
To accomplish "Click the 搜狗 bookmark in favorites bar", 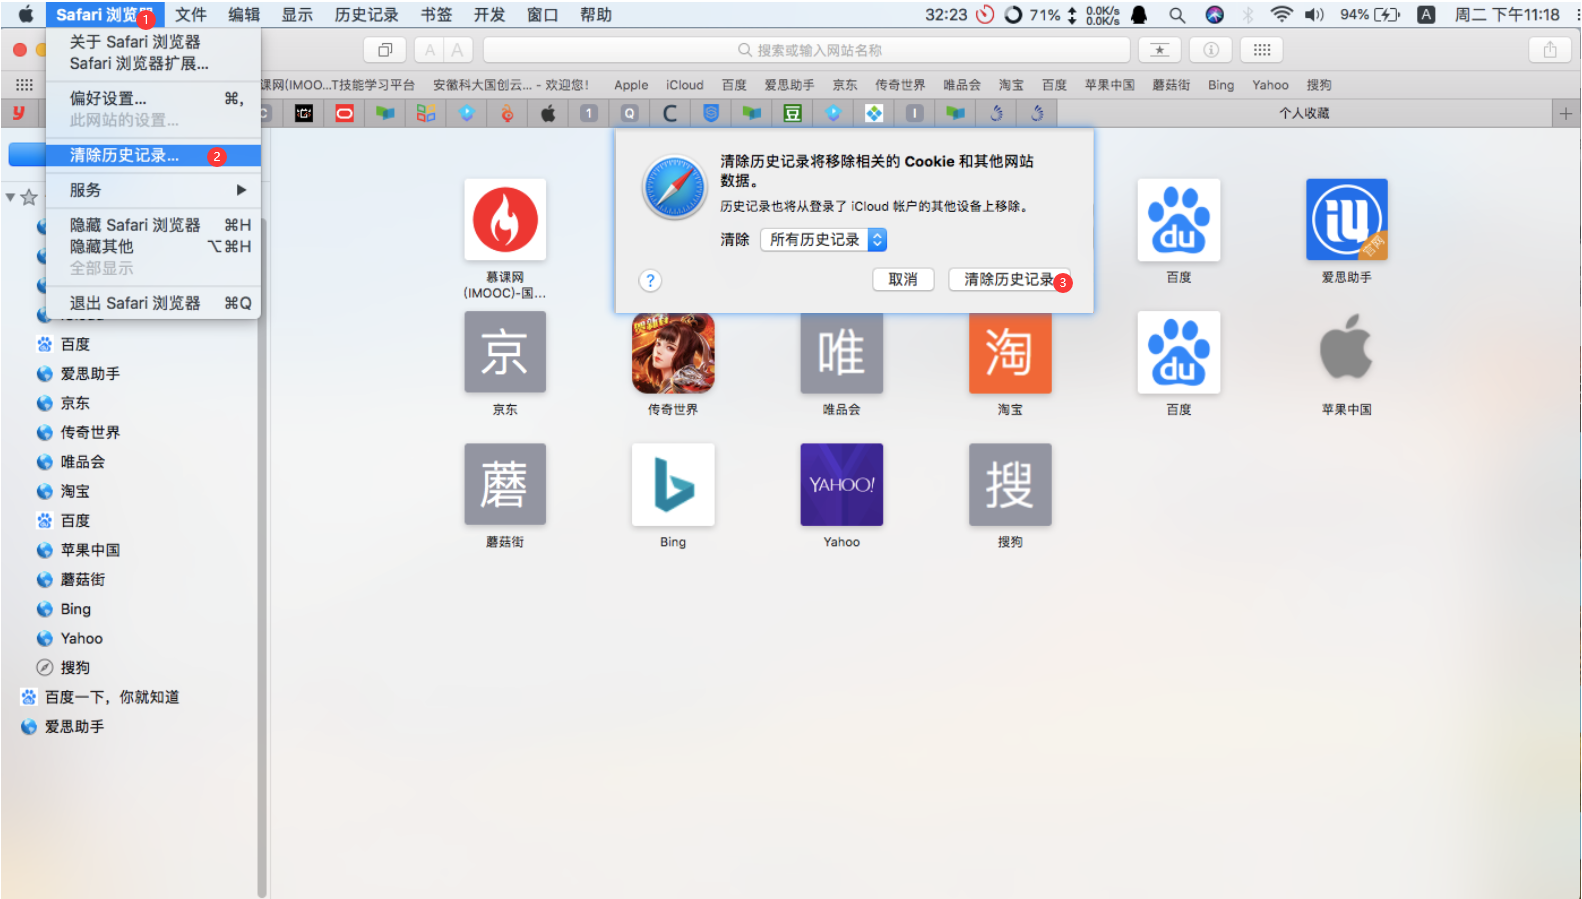I will [1319, 85].
